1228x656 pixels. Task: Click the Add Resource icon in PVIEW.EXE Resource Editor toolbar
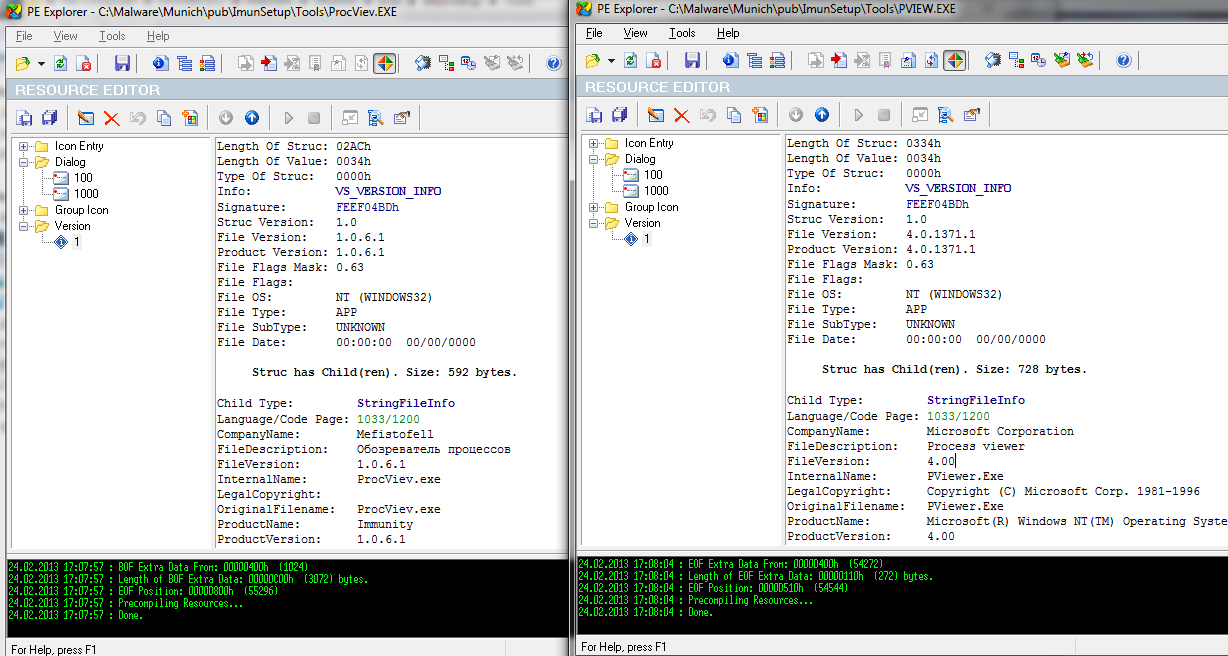pos(759,115)
